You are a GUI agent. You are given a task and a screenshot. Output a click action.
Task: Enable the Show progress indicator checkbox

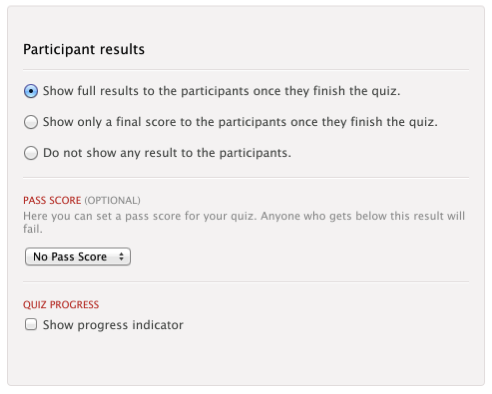31,324
